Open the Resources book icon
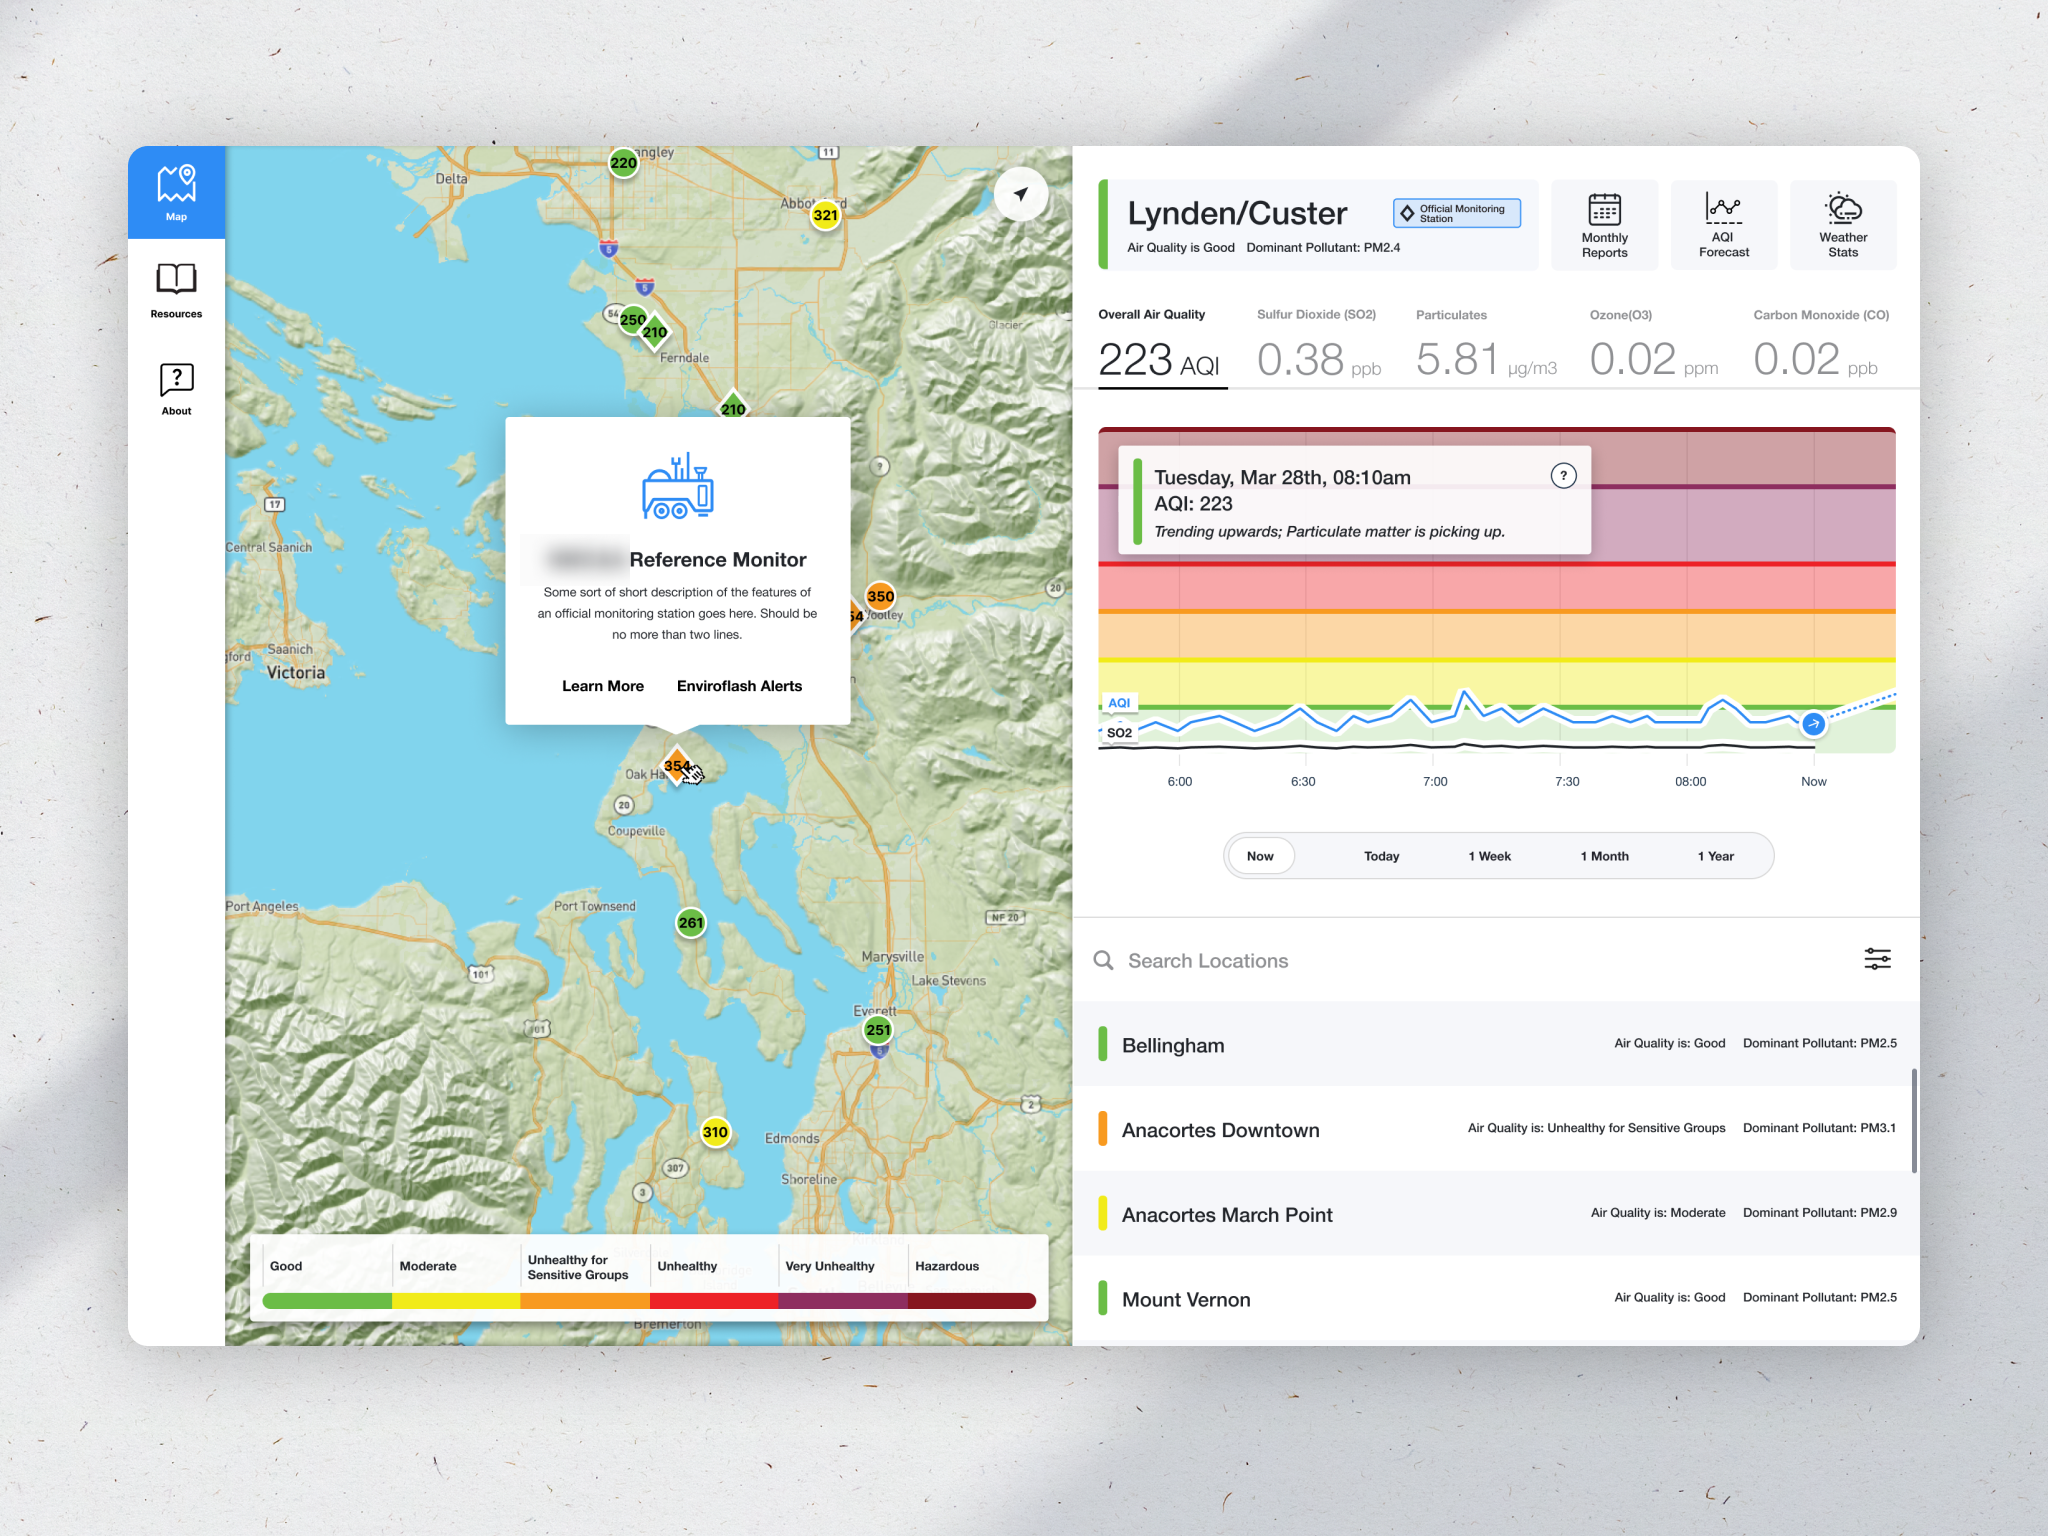2048x1536 pixels. coord(176,279)
